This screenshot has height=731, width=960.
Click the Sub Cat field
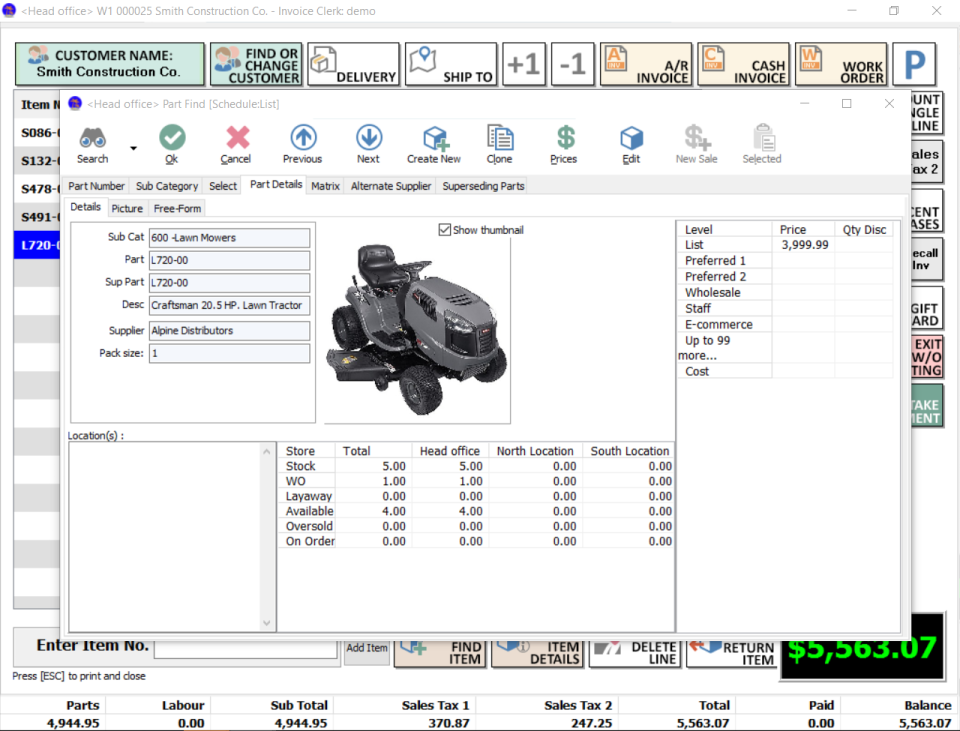coord(229,238)
